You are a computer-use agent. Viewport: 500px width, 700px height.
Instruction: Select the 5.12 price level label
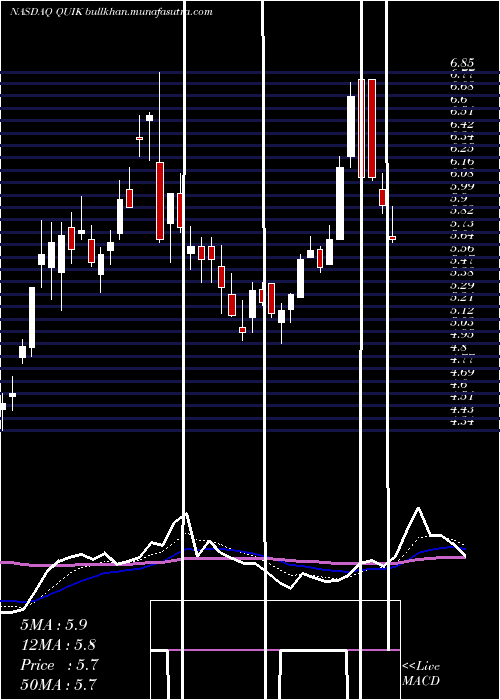tap(462, 310)
